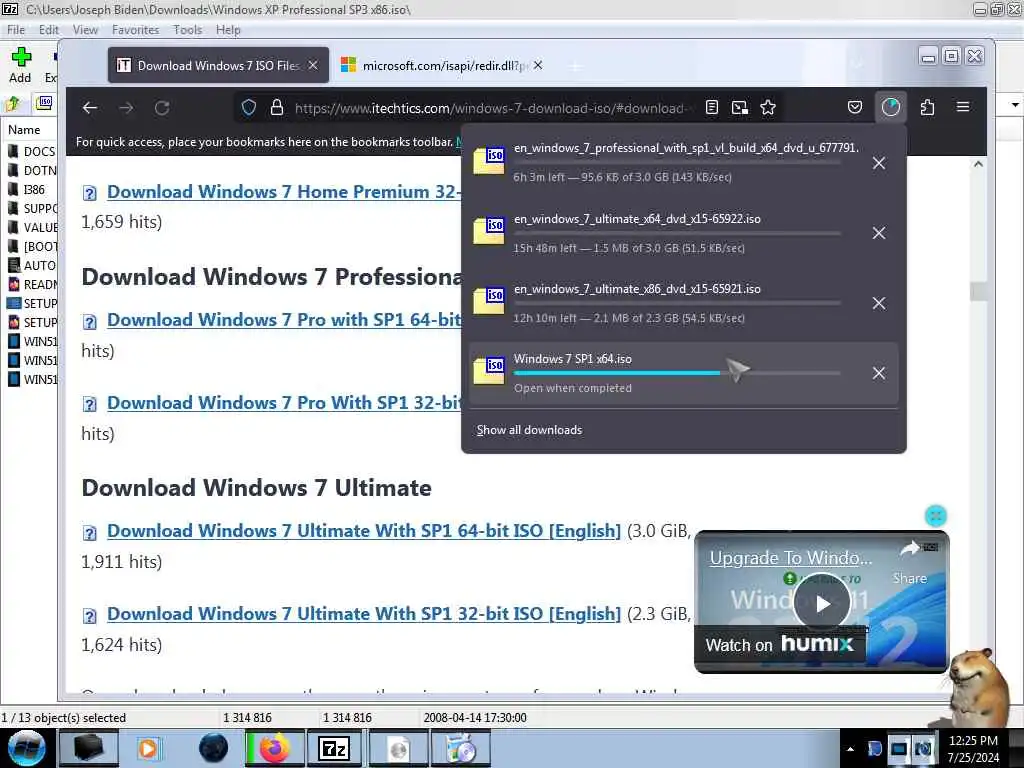Viewport: 1024px width, 768px height.
Task: Select [BOOT] folder in 7-Zip
Action: pyautogui.click(x=31, y=246)
